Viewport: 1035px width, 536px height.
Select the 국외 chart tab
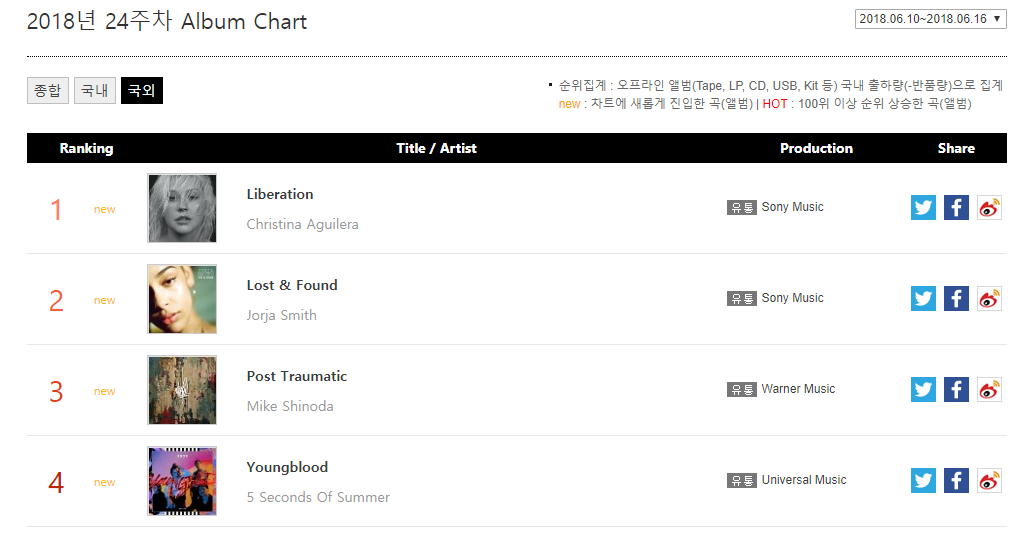[142, 91]
